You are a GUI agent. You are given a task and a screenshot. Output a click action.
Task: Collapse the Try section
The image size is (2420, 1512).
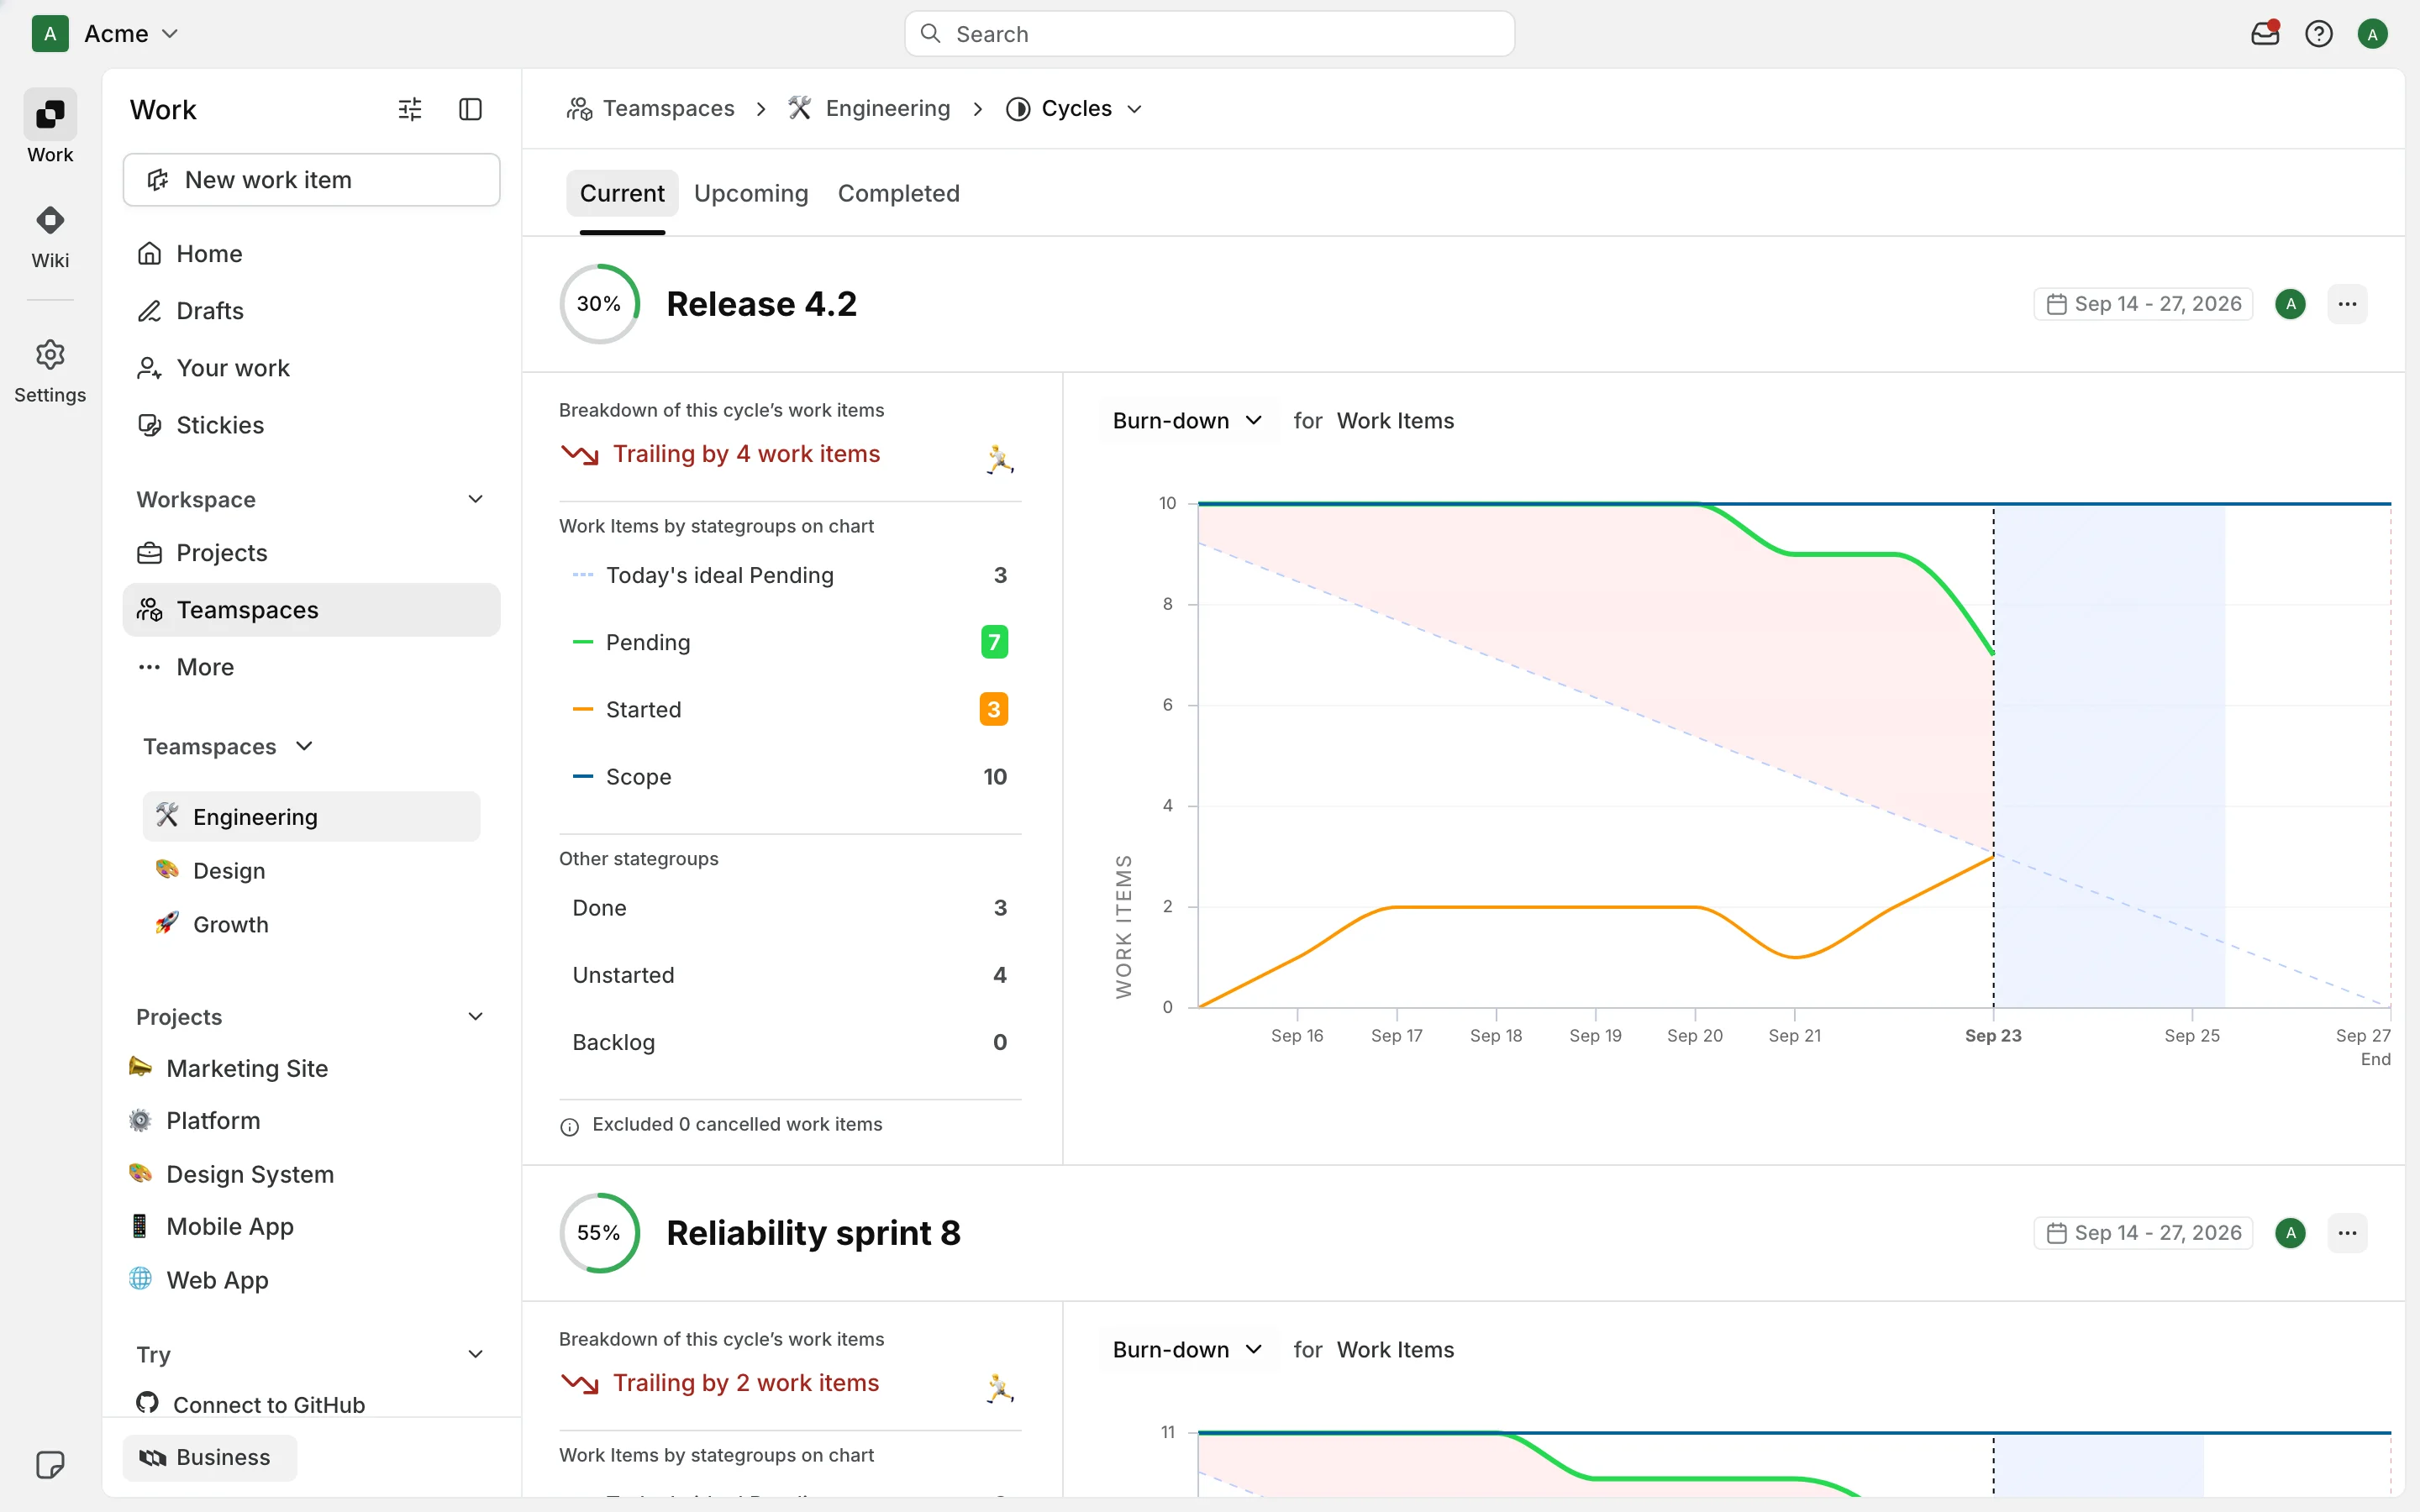476,1354
